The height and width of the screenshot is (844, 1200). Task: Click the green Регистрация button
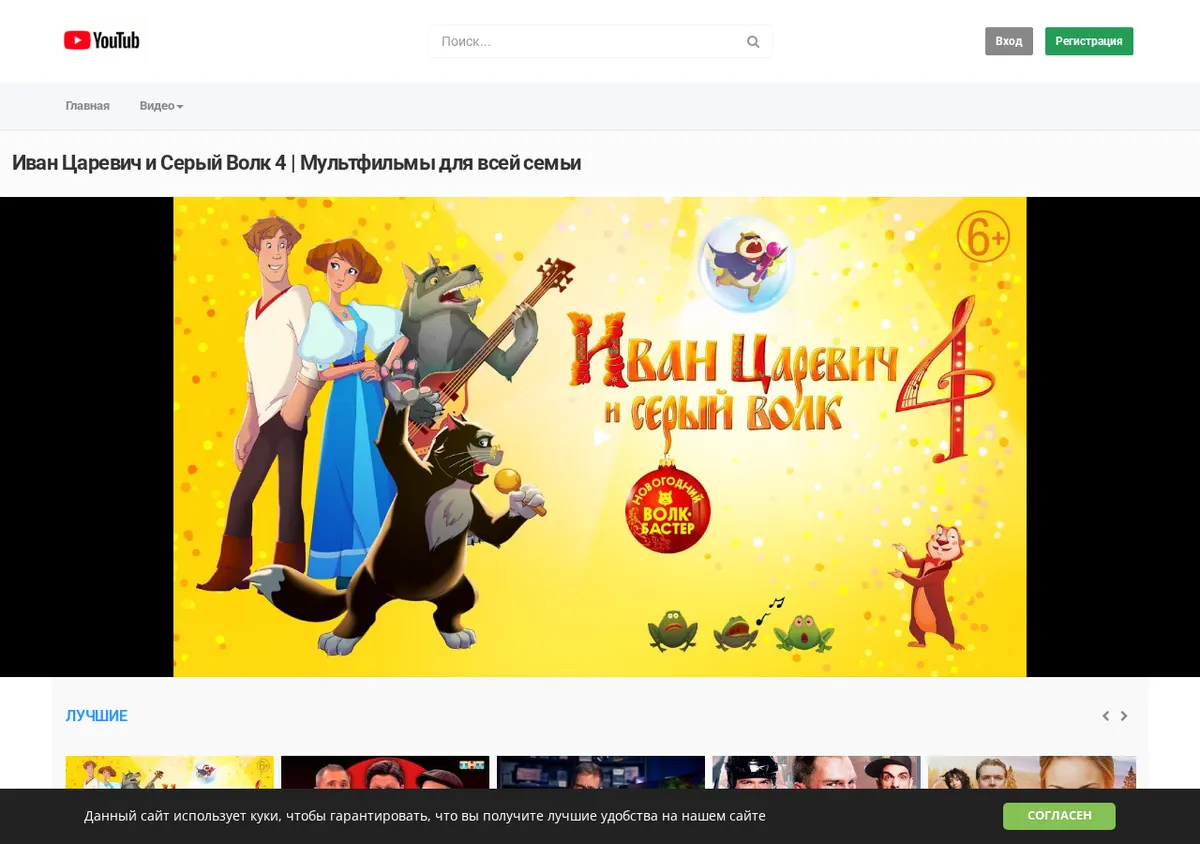click(1089, 41)
